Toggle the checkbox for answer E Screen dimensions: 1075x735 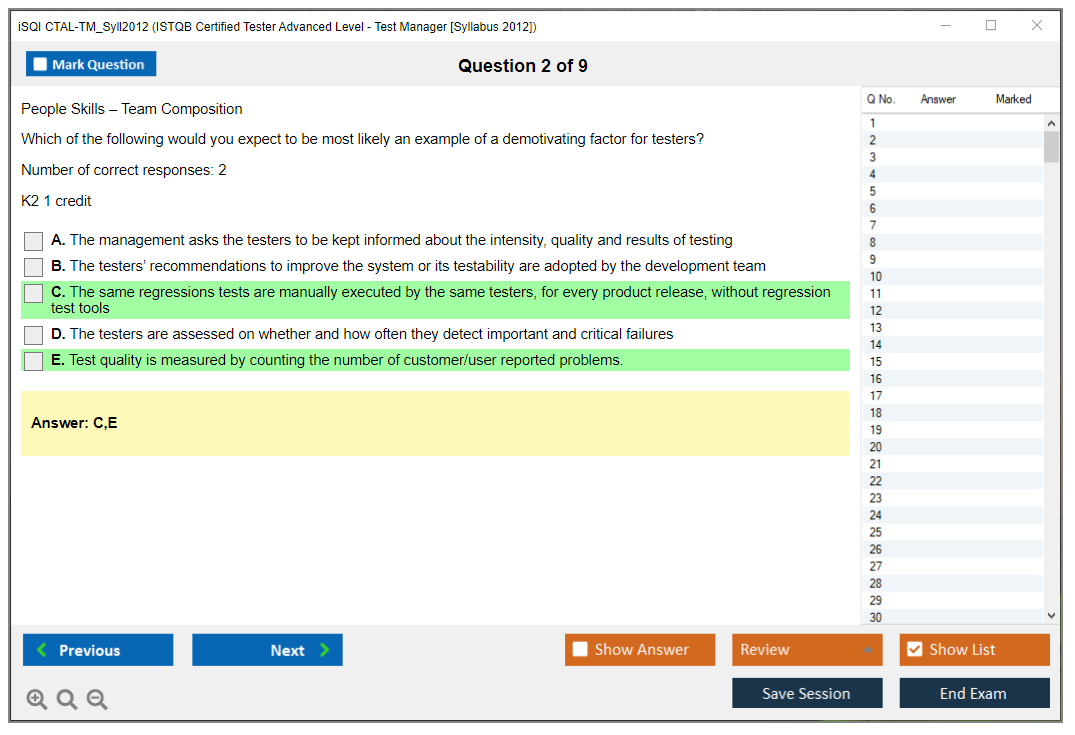pyautogui.click(x=34, y=361)
